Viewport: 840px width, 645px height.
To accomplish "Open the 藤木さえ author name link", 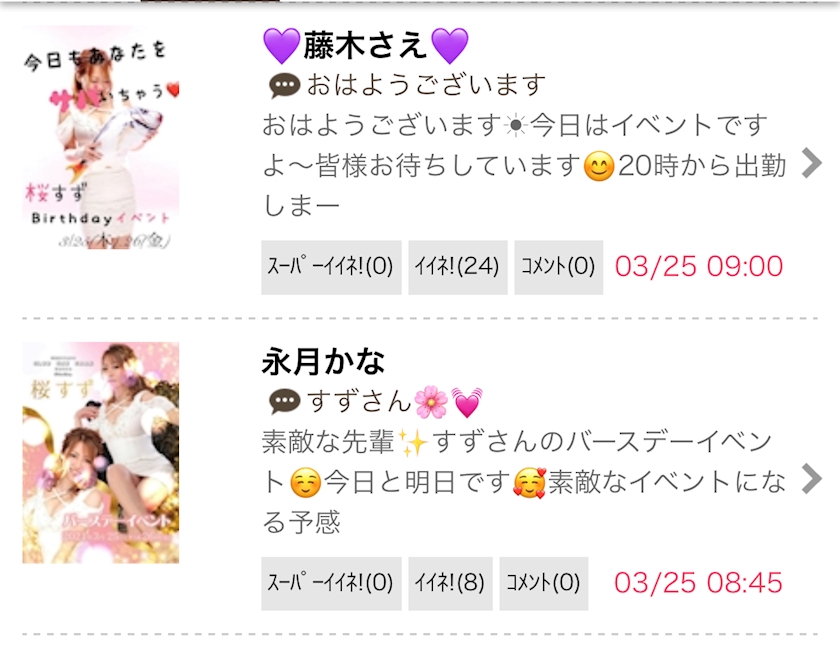I will coord(366,46).
